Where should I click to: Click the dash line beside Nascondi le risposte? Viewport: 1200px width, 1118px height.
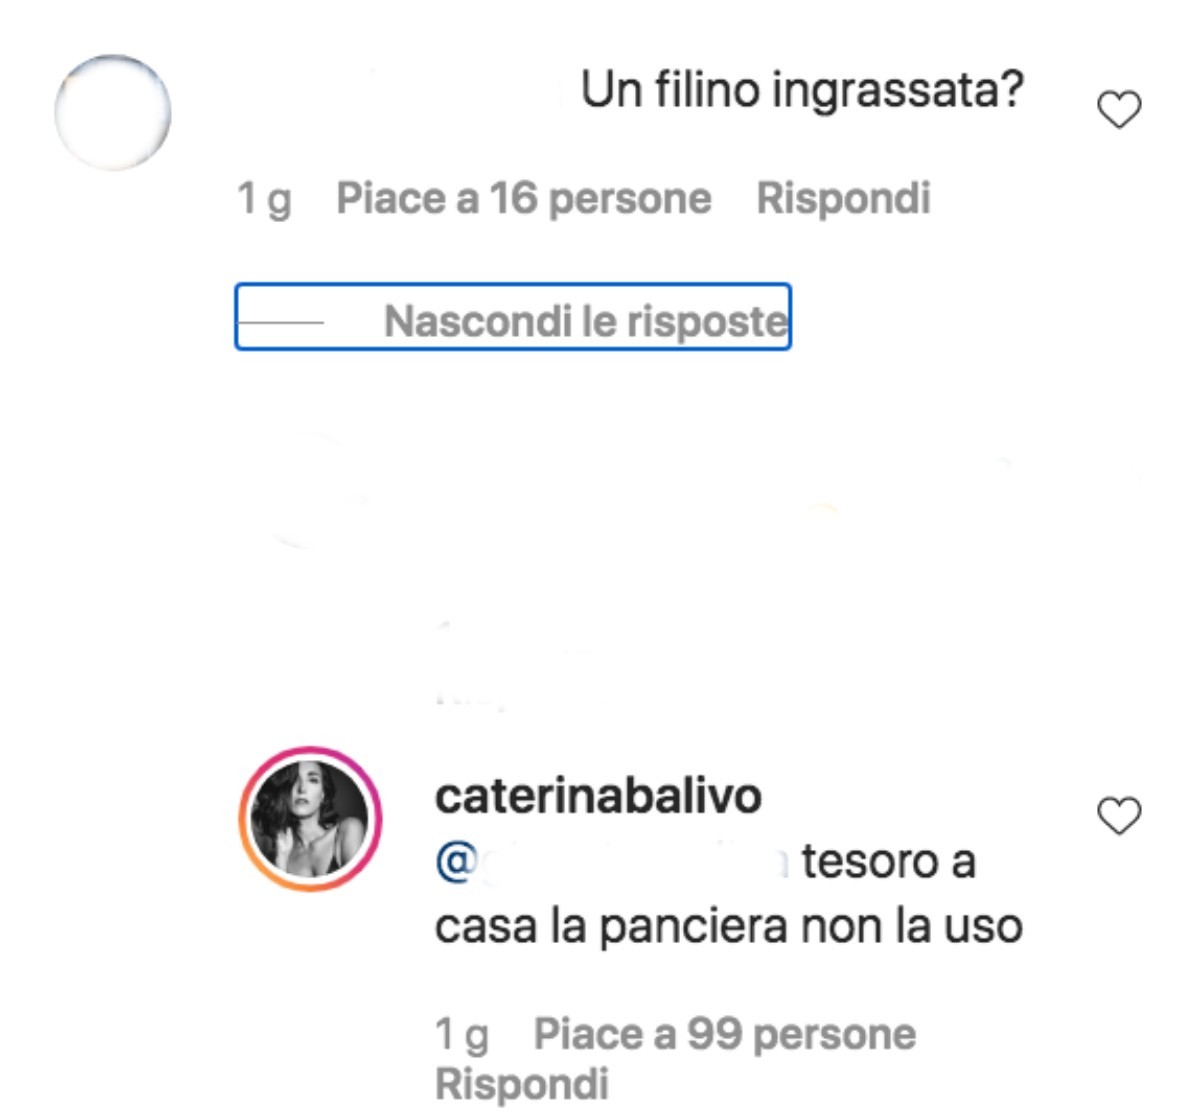279,322
